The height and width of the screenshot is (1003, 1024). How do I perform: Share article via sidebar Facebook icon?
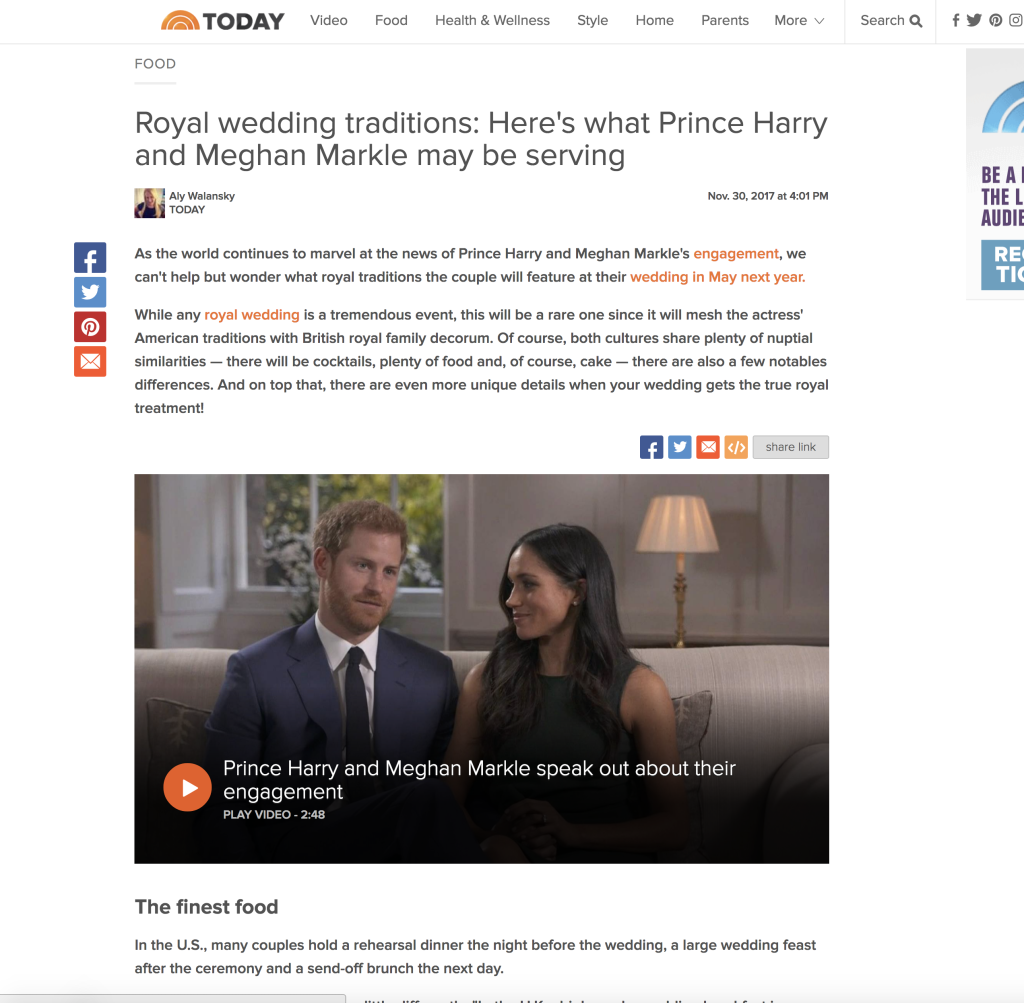click(90, 258)
